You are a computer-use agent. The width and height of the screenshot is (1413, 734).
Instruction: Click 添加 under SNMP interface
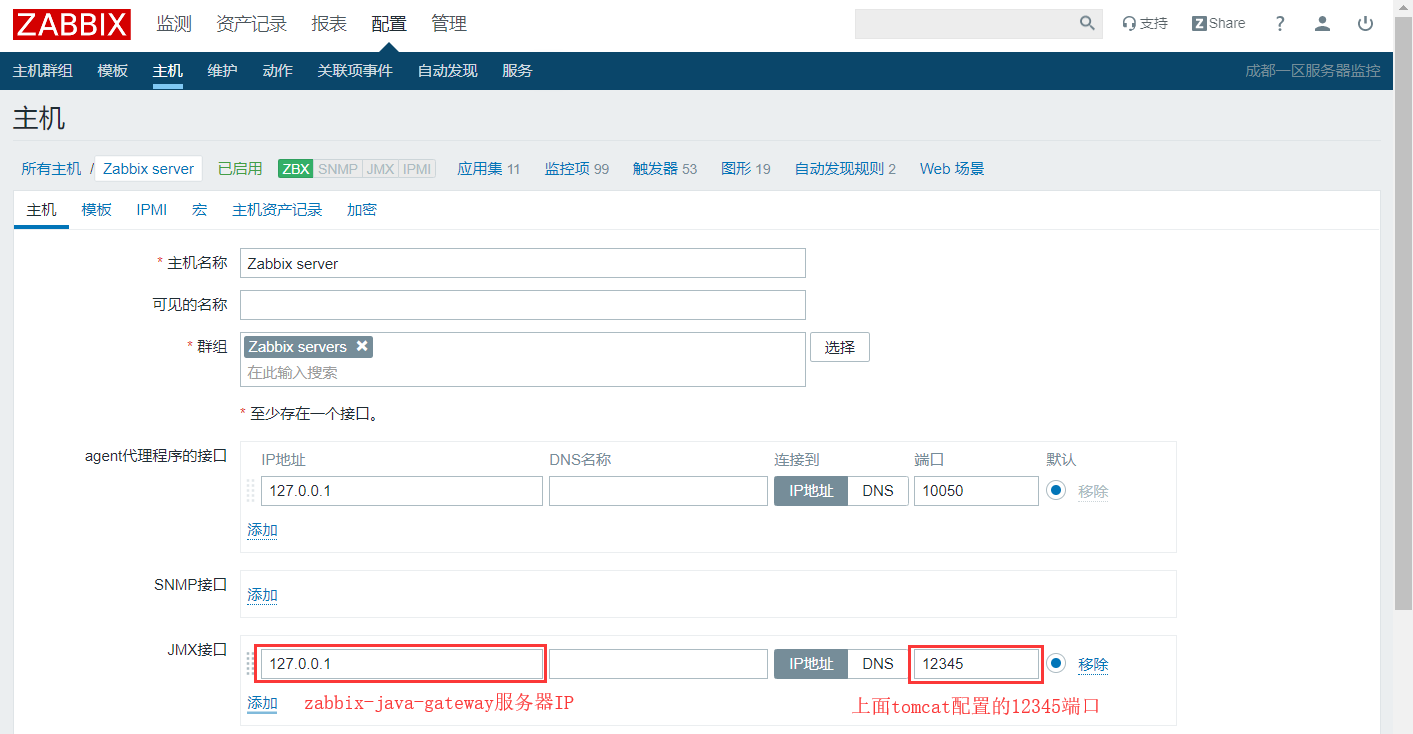pos(262,595)
